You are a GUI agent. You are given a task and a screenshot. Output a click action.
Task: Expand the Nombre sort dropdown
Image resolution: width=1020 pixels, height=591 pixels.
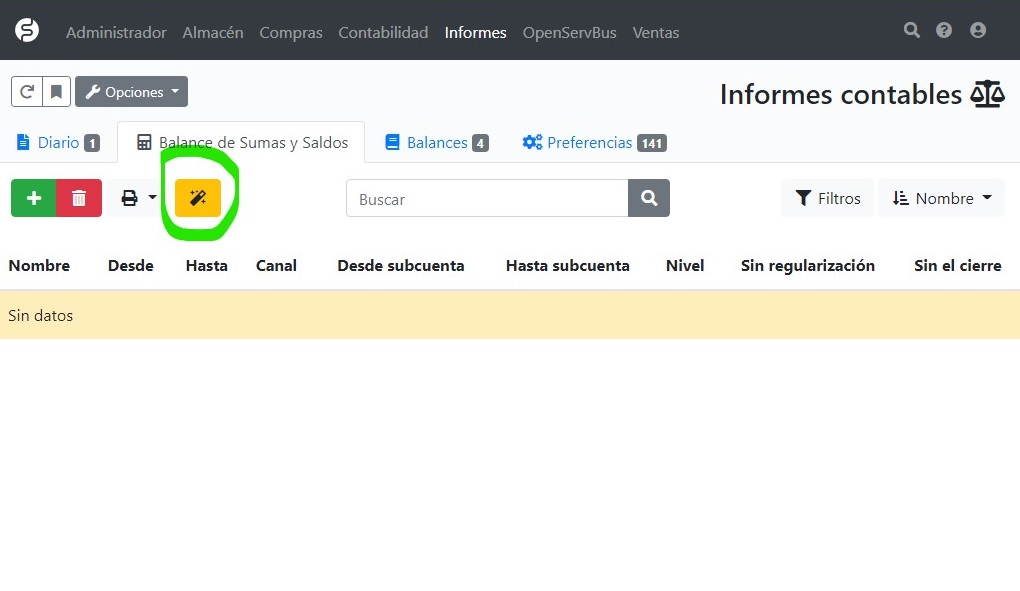pyautogui.click(x=941, y=198)
